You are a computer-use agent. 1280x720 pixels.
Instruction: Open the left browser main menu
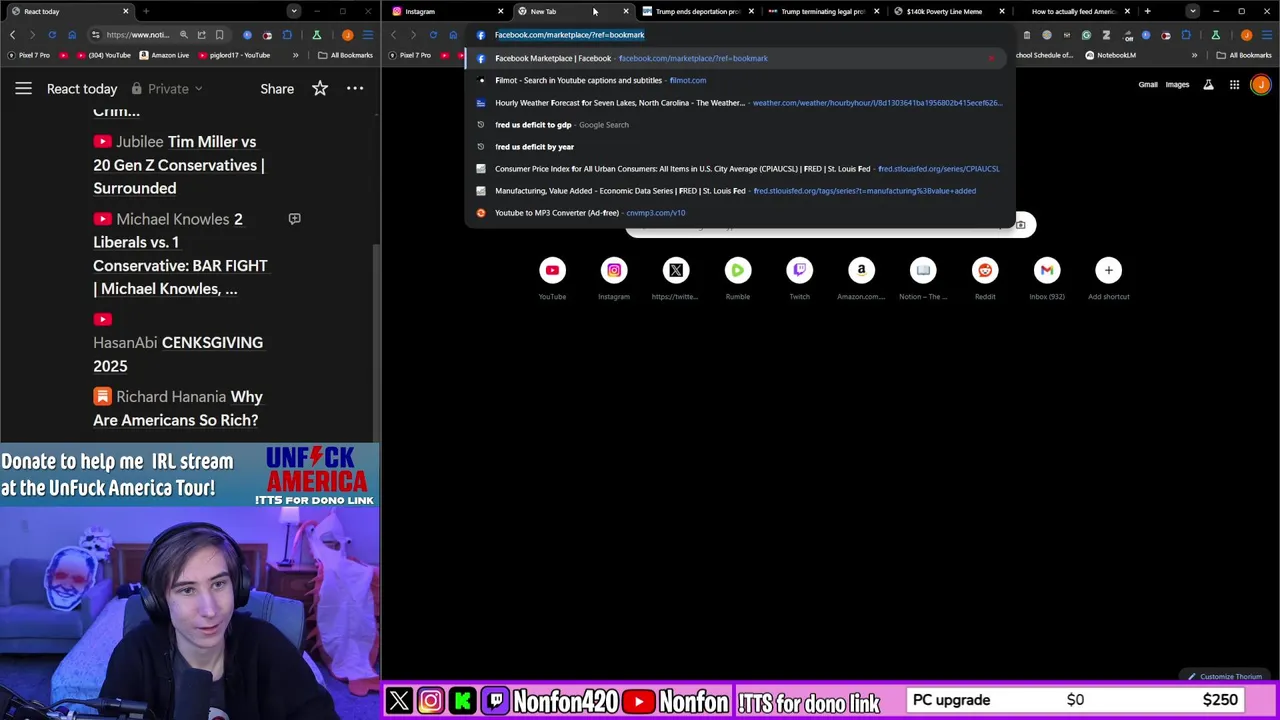[367, 35]
